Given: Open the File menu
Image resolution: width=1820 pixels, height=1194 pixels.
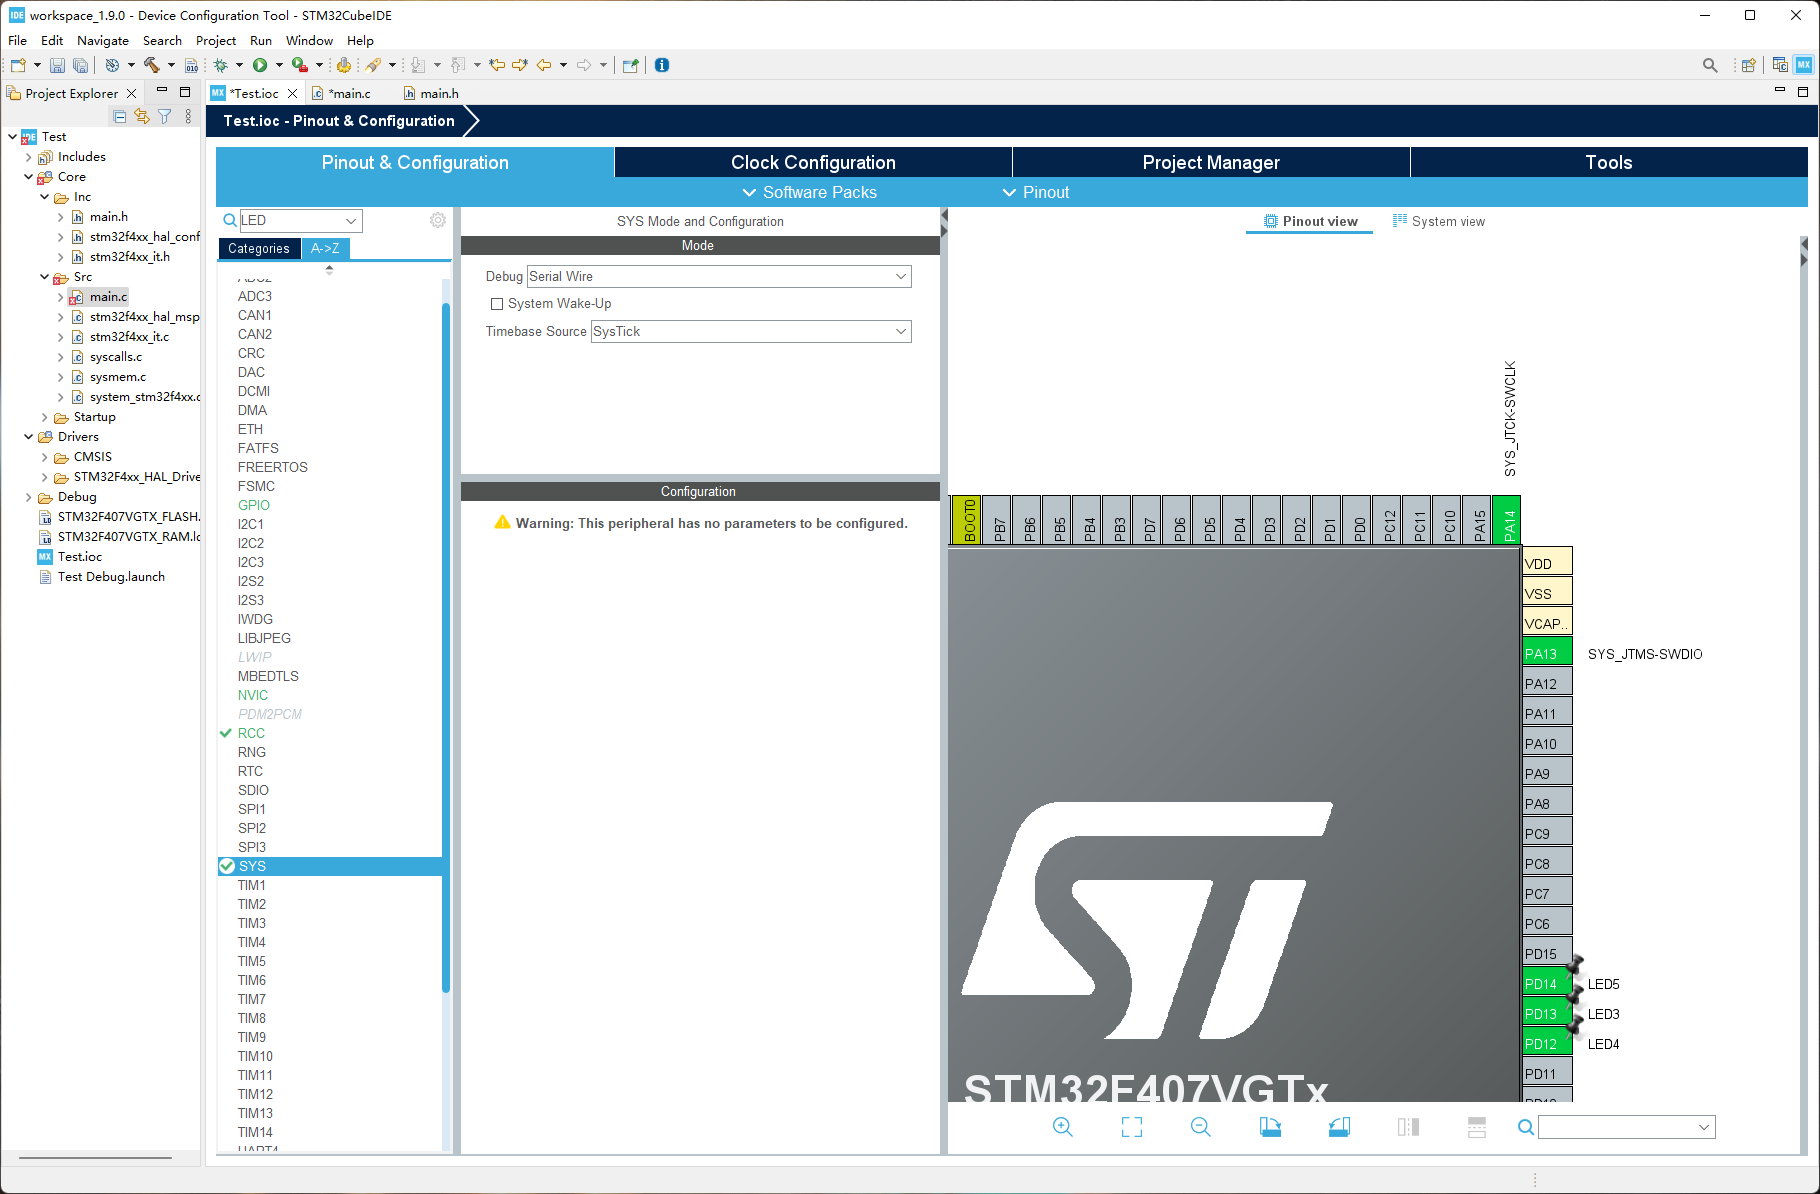Looking at the screenshot, I should coord(18,41).
